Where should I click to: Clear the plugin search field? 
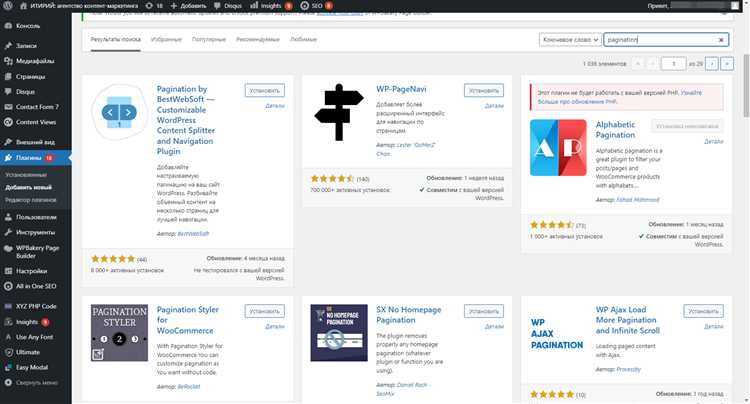coord(721,40)
